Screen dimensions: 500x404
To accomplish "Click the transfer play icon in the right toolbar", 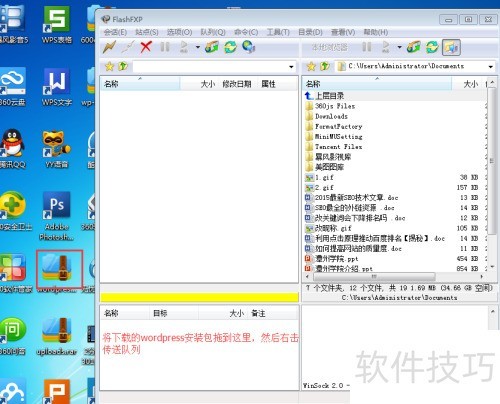I will click(x=386, y=47).
